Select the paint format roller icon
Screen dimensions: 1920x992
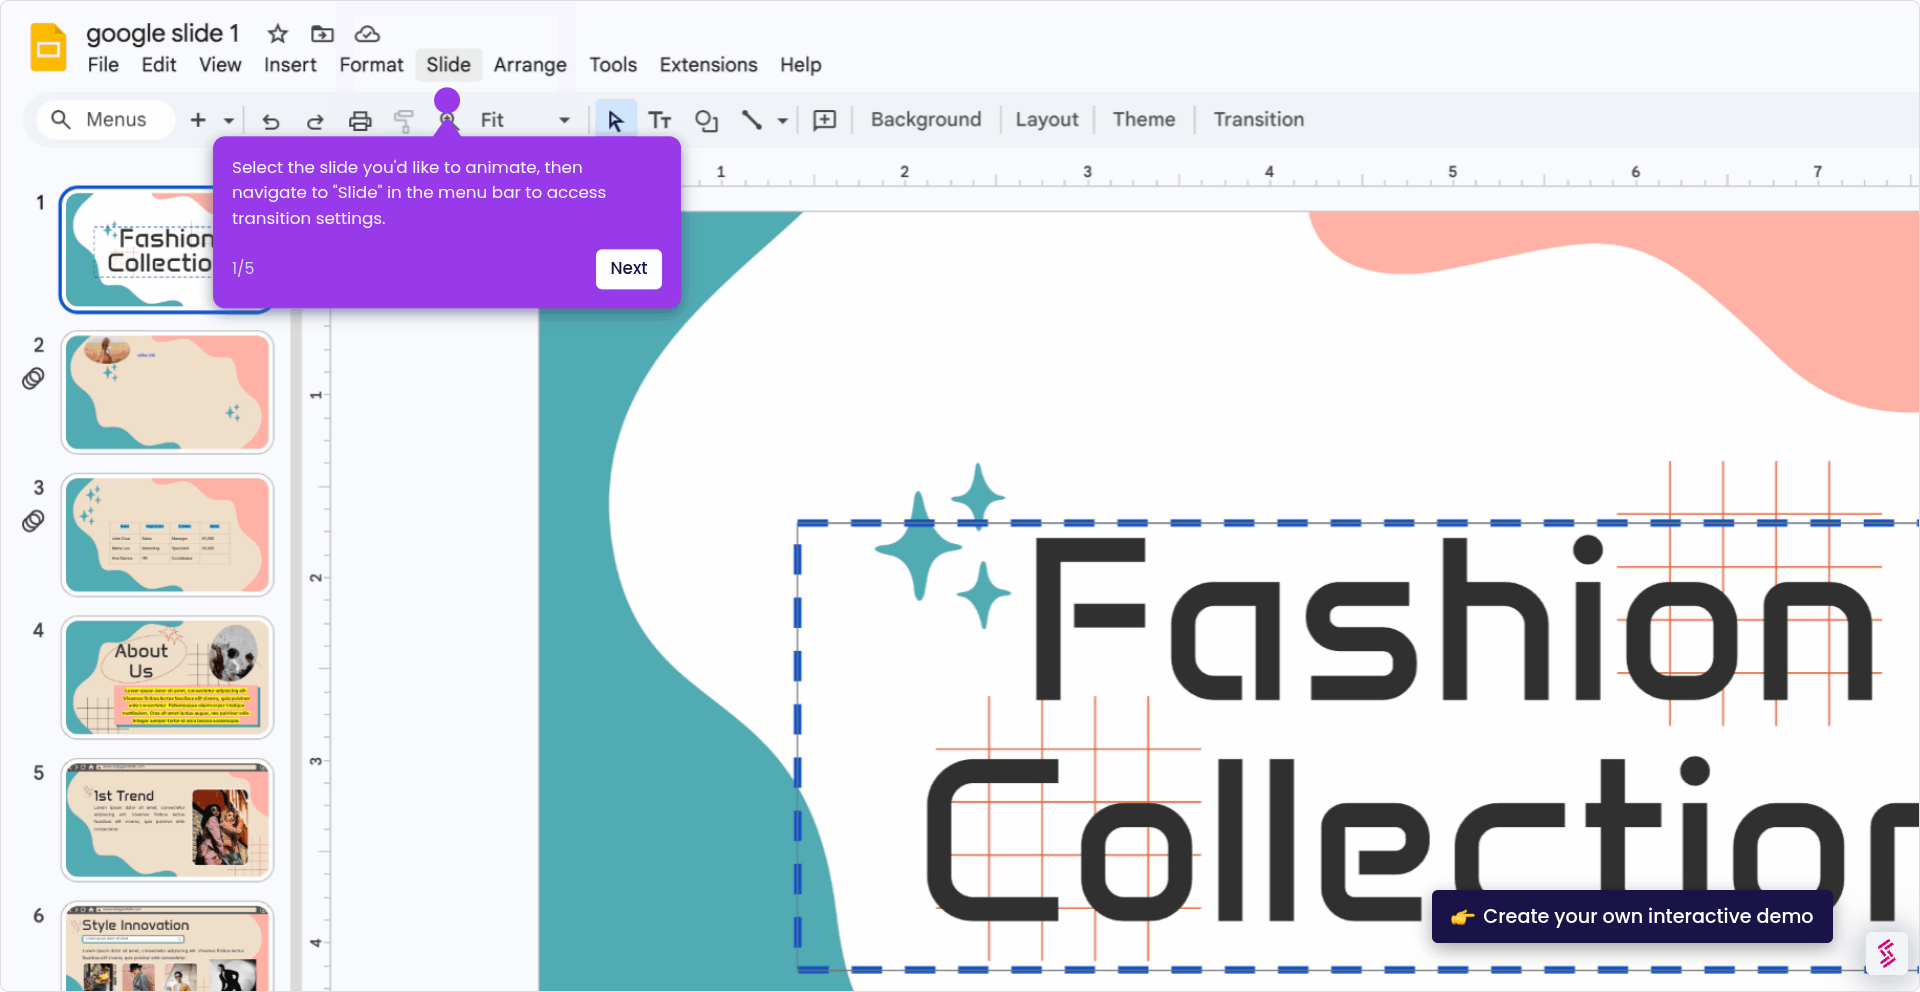coord(404,121)
